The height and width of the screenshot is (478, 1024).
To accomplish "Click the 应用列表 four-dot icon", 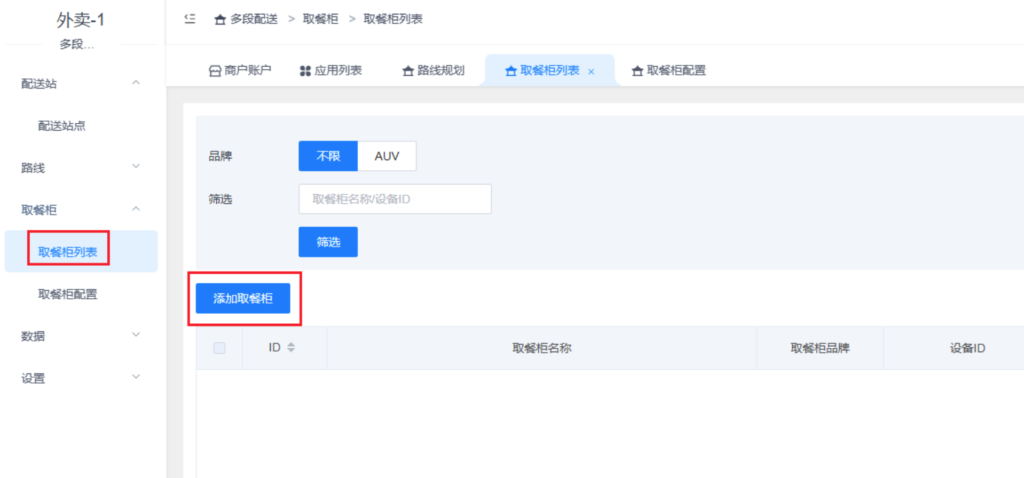I will pyautogui.click(x=305, y=71).
